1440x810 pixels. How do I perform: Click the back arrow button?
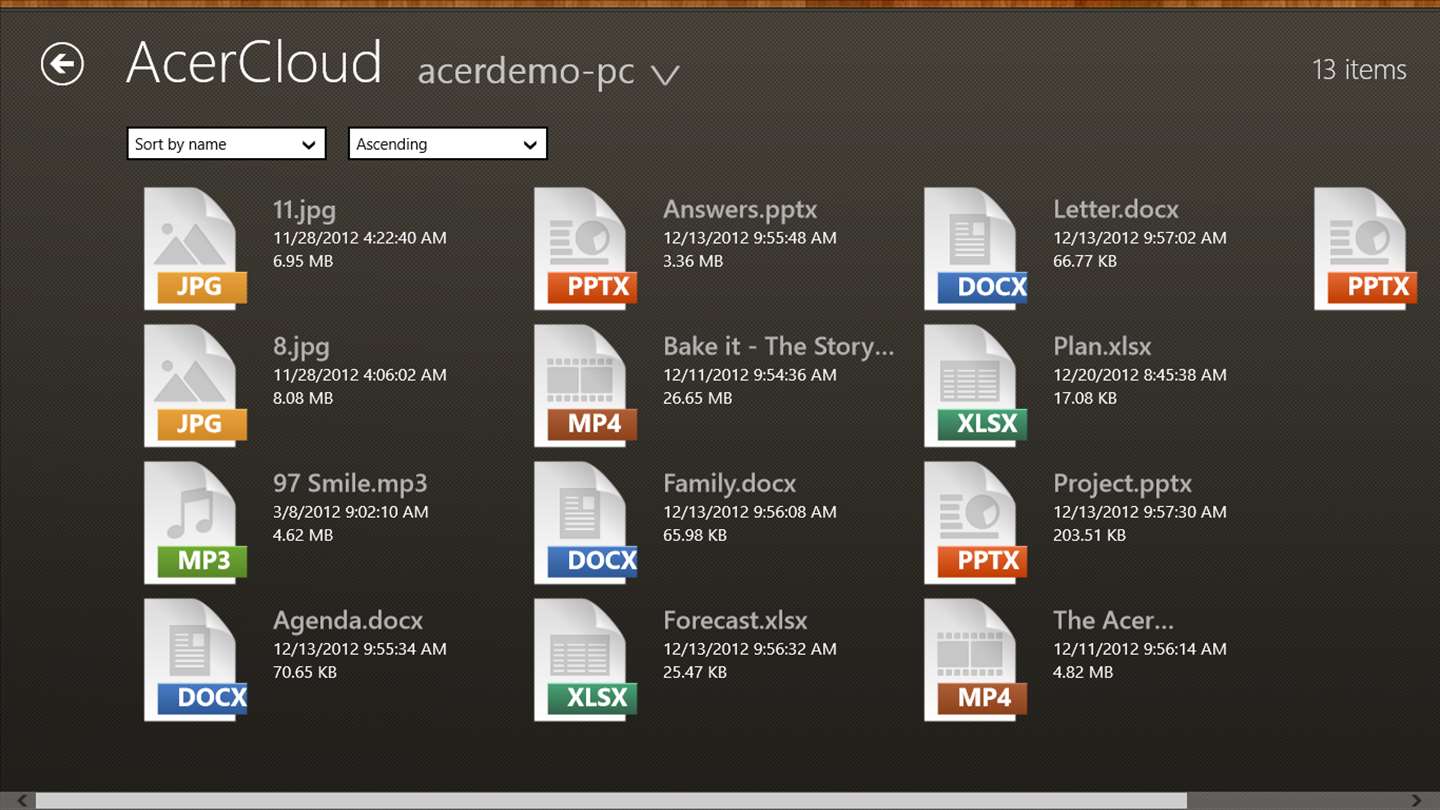(x=62, y=65)
